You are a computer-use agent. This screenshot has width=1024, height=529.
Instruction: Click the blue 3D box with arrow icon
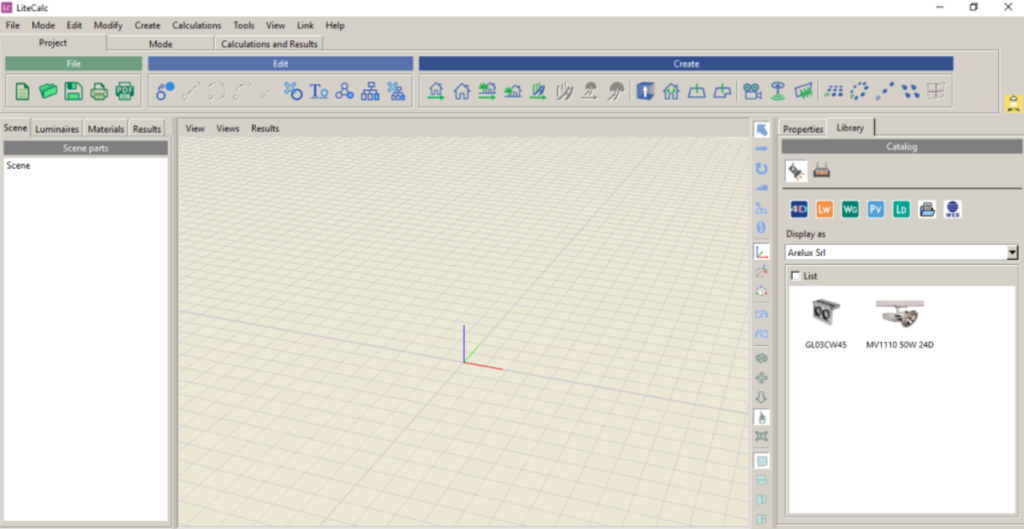pyautogui.click(x=645, y=91)
